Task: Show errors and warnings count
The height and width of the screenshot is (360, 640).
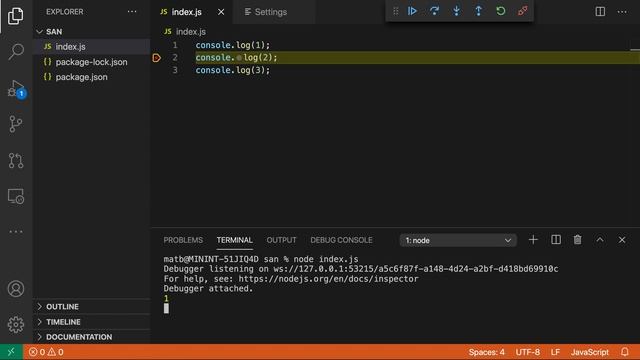Action: [46, 352]
